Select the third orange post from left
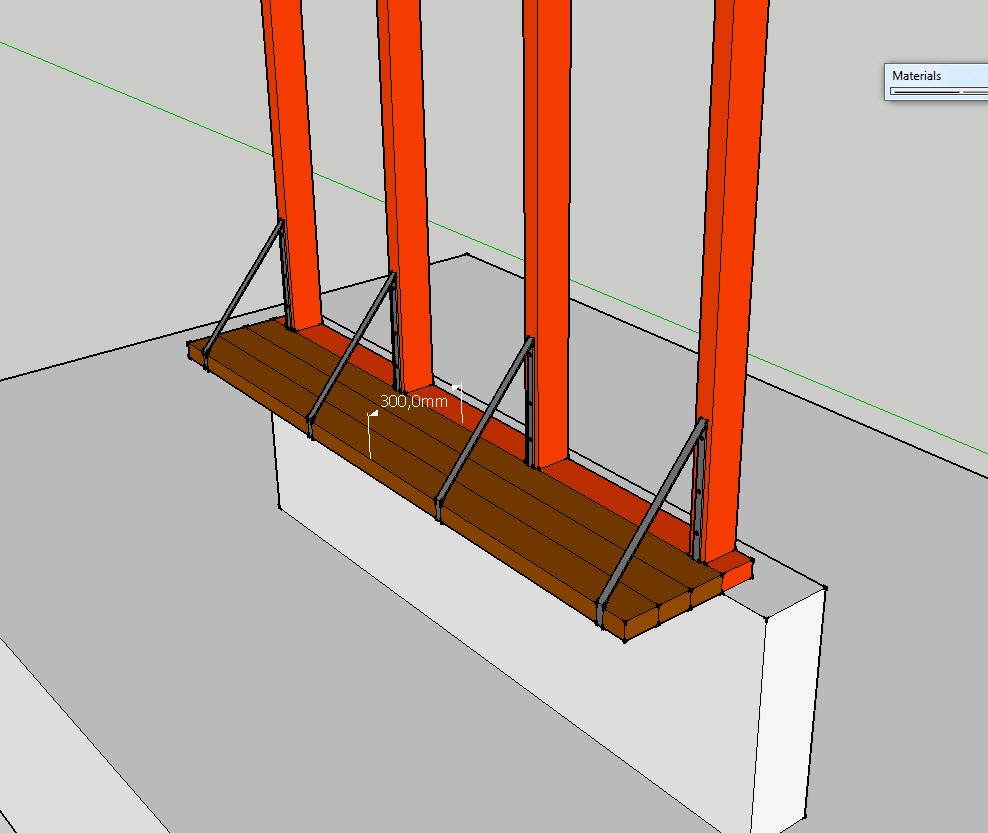 [546, 200]
